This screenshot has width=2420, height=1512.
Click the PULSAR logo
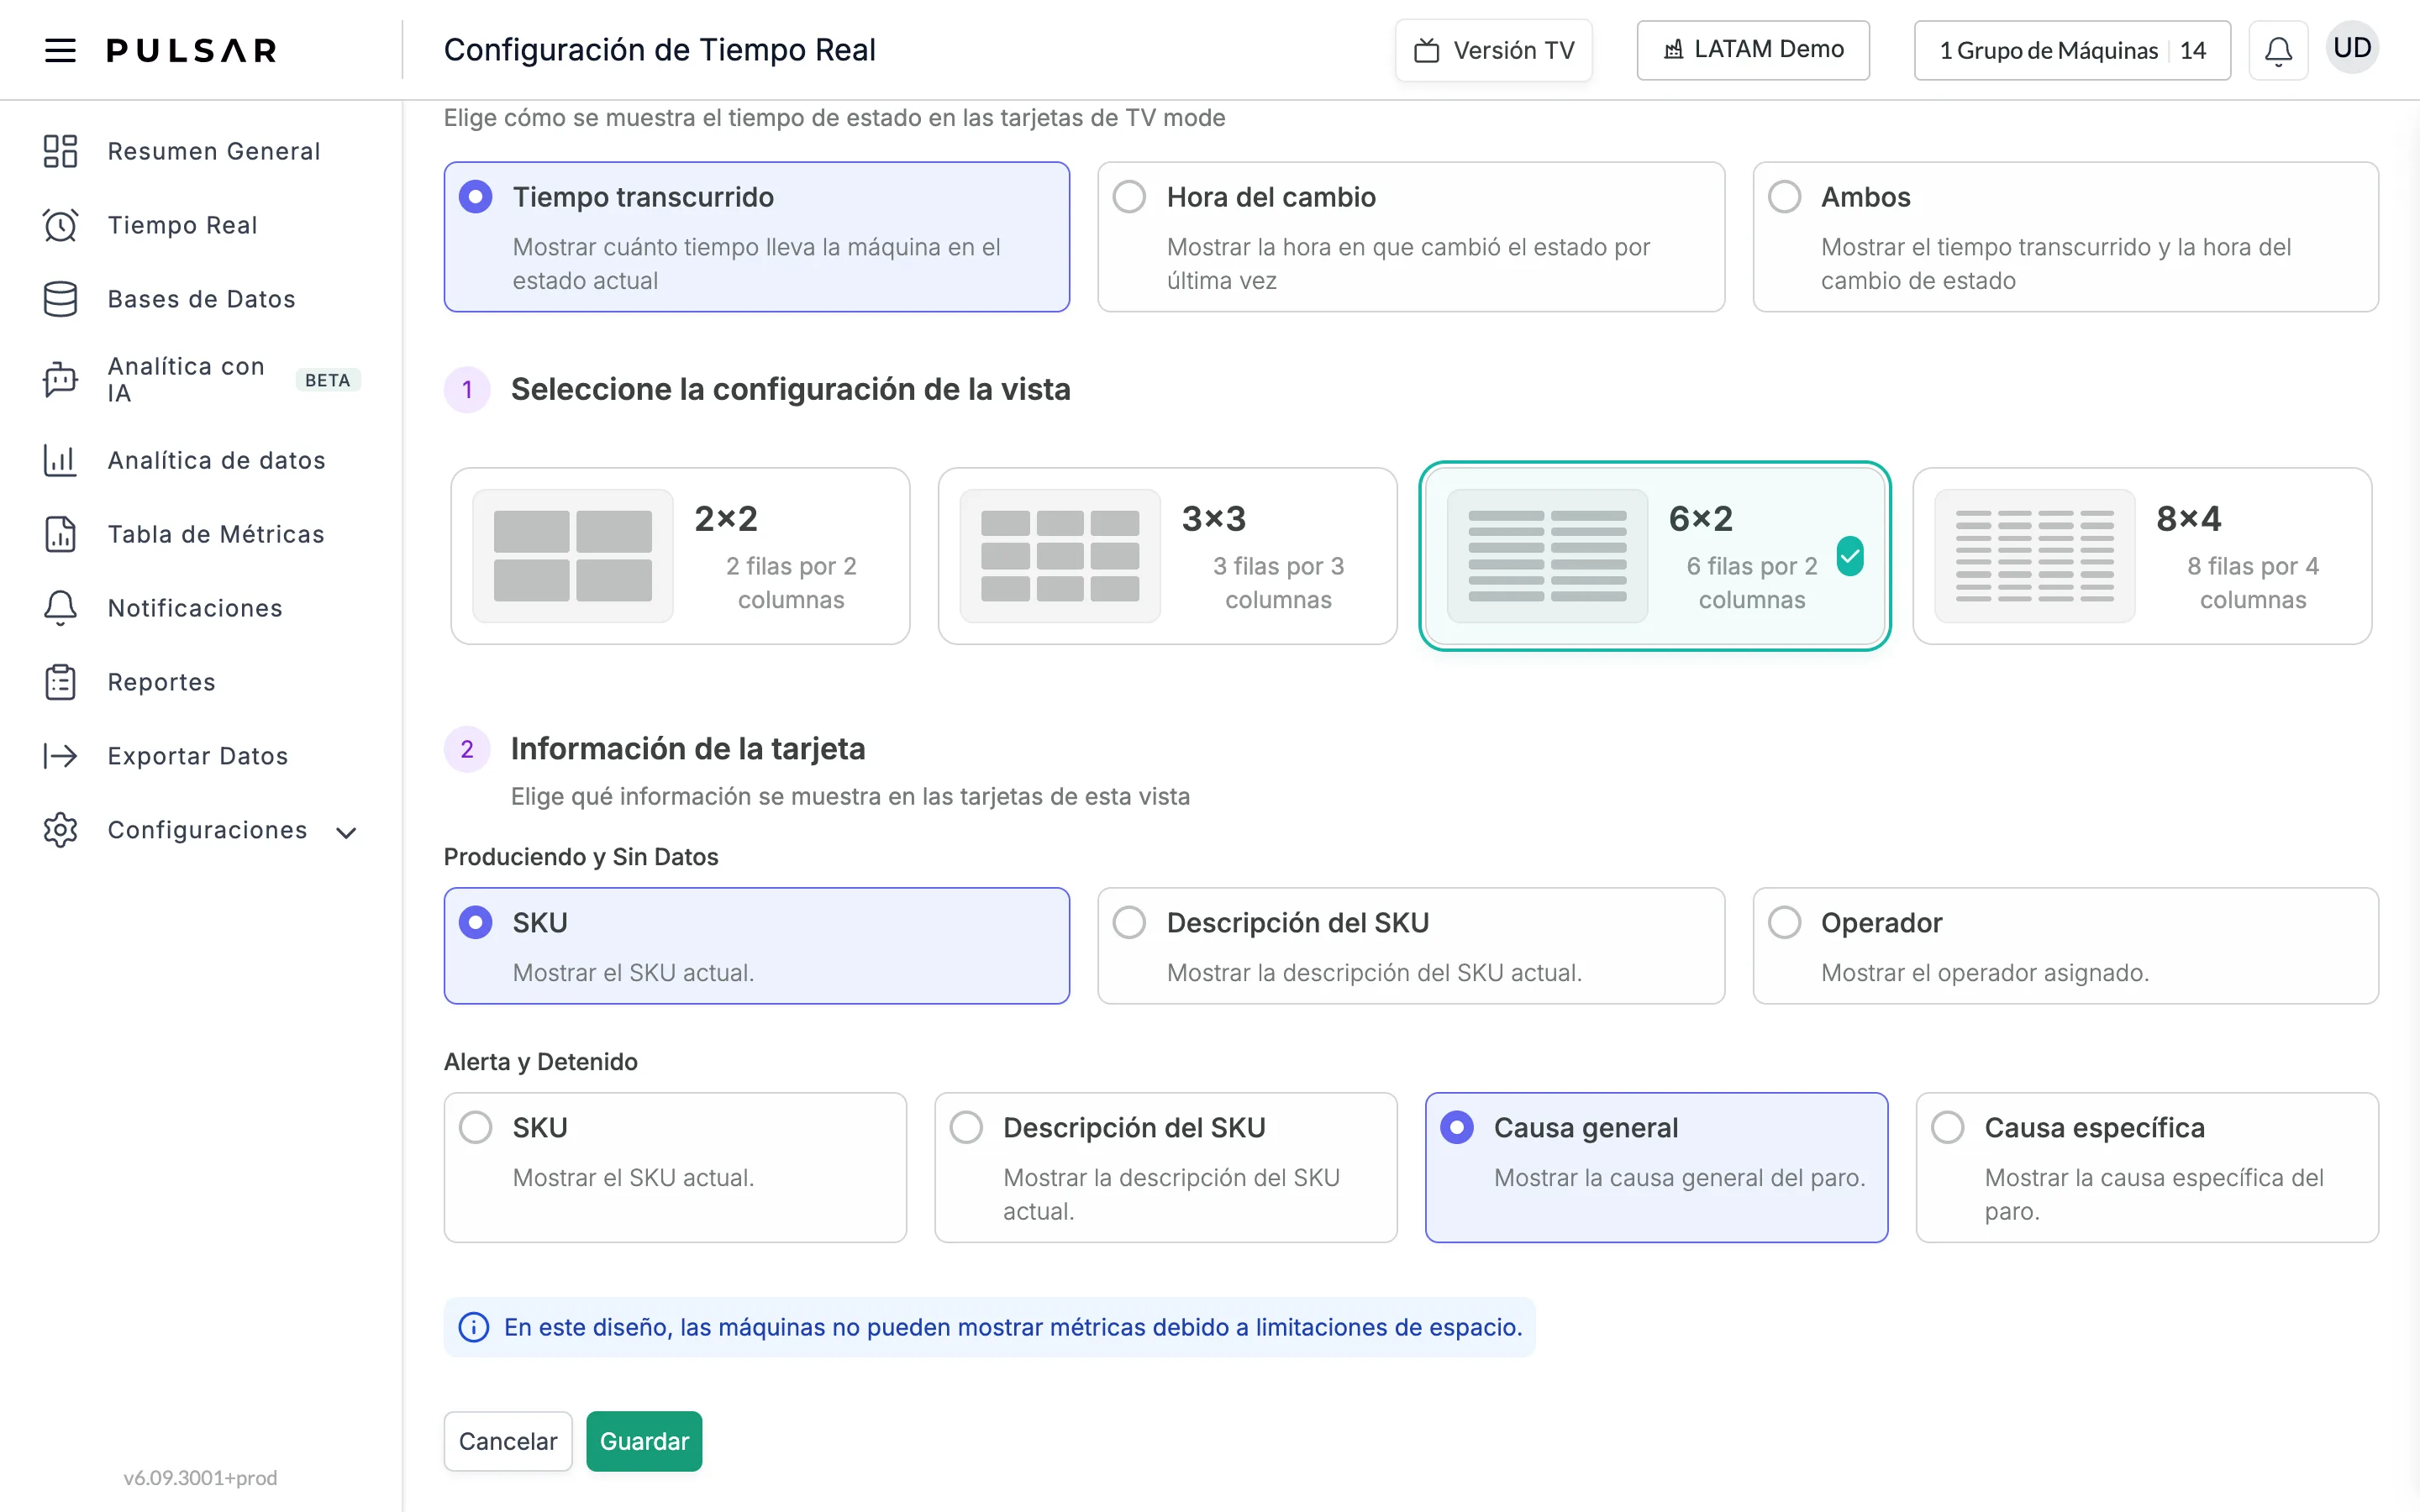192,50
